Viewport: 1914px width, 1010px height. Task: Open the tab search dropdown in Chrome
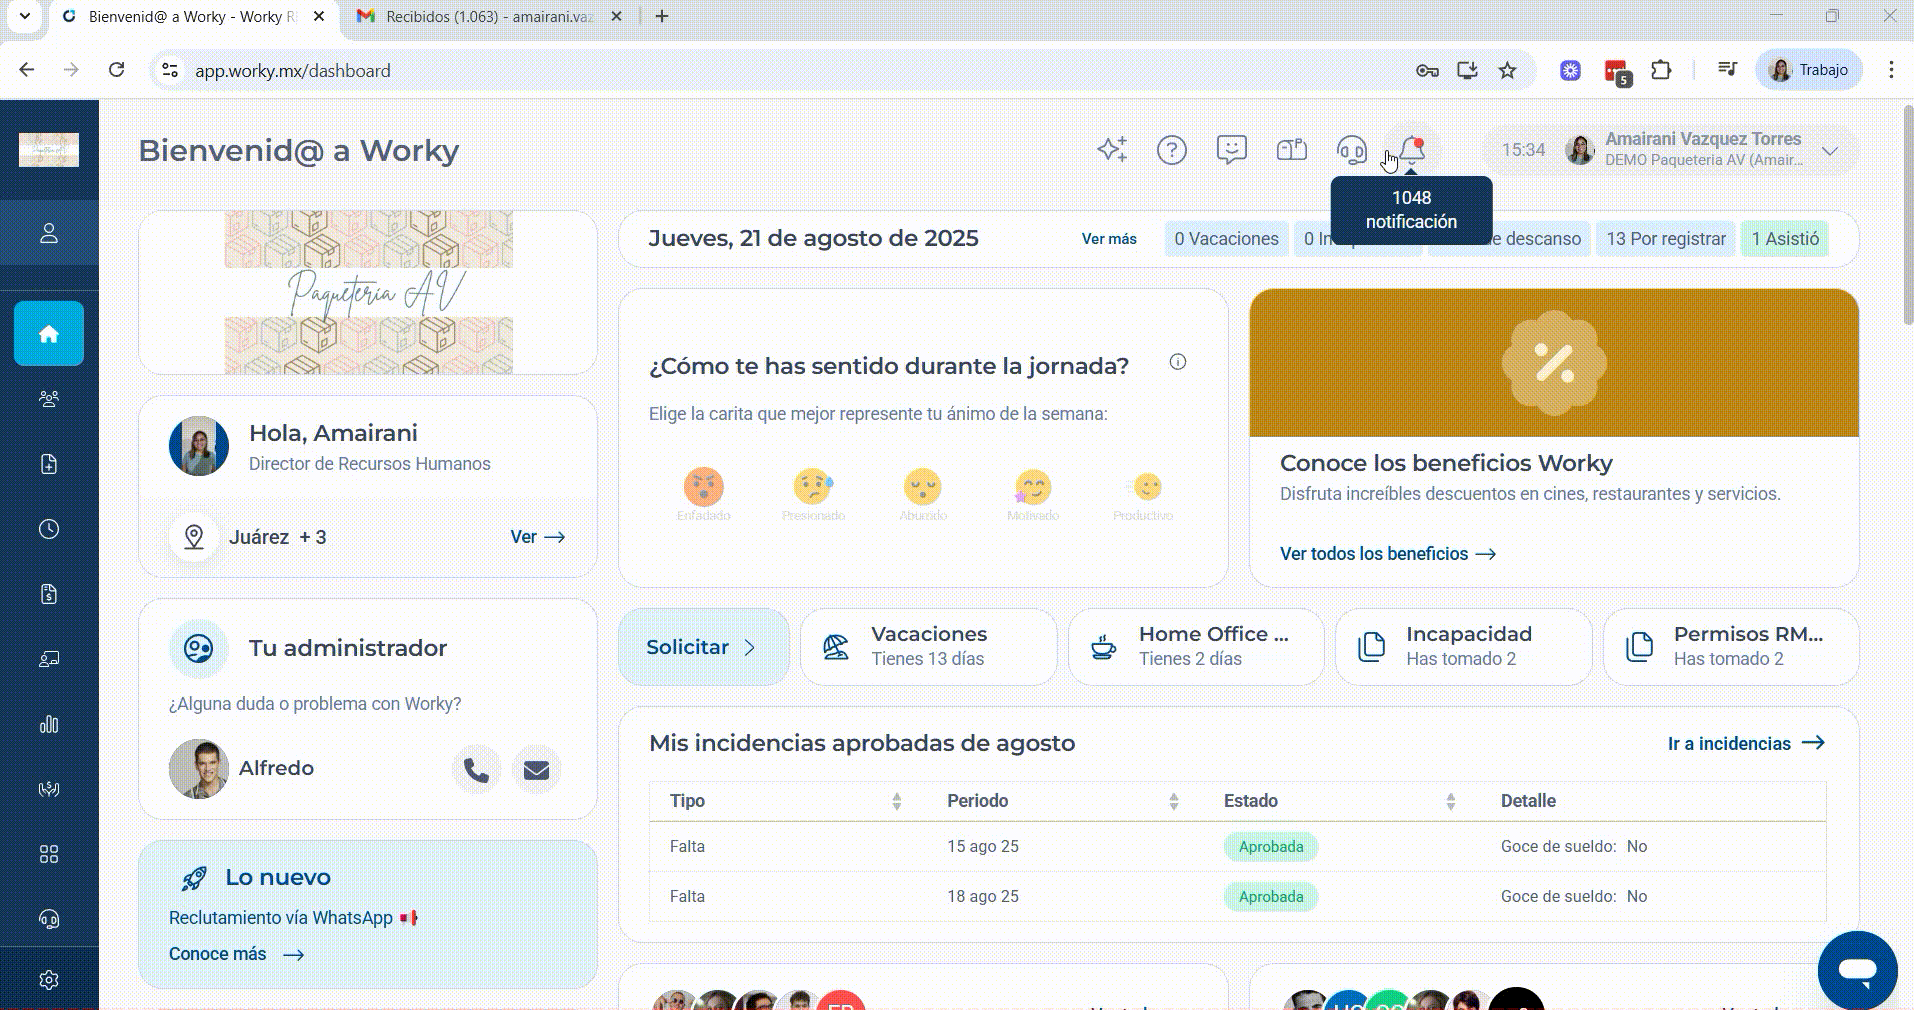pyautogui.click(x=25, y=16)
